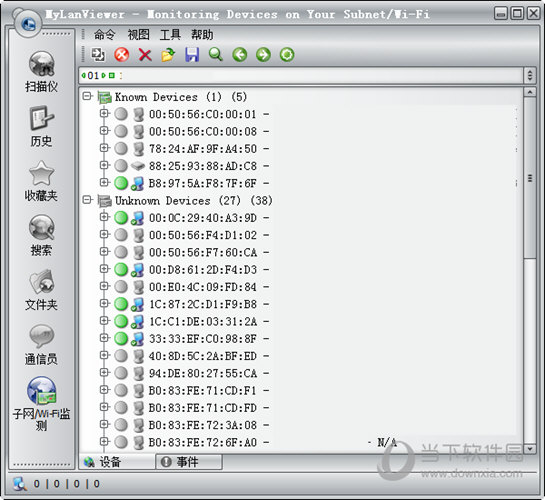Open the 扫描仪 scanner panel
This screenshot has height=500, width=545.
(x=41, y=72)
